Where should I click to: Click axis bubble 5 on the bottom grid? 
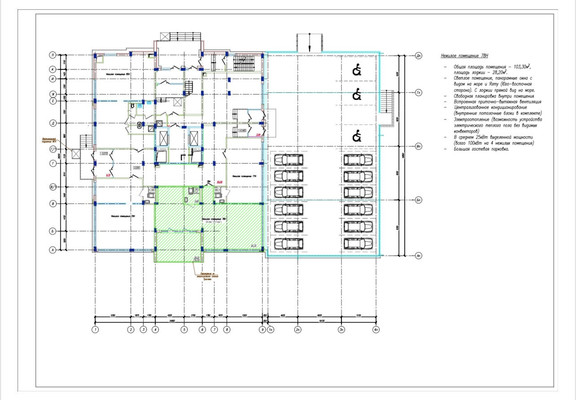(x=184, y=329)
